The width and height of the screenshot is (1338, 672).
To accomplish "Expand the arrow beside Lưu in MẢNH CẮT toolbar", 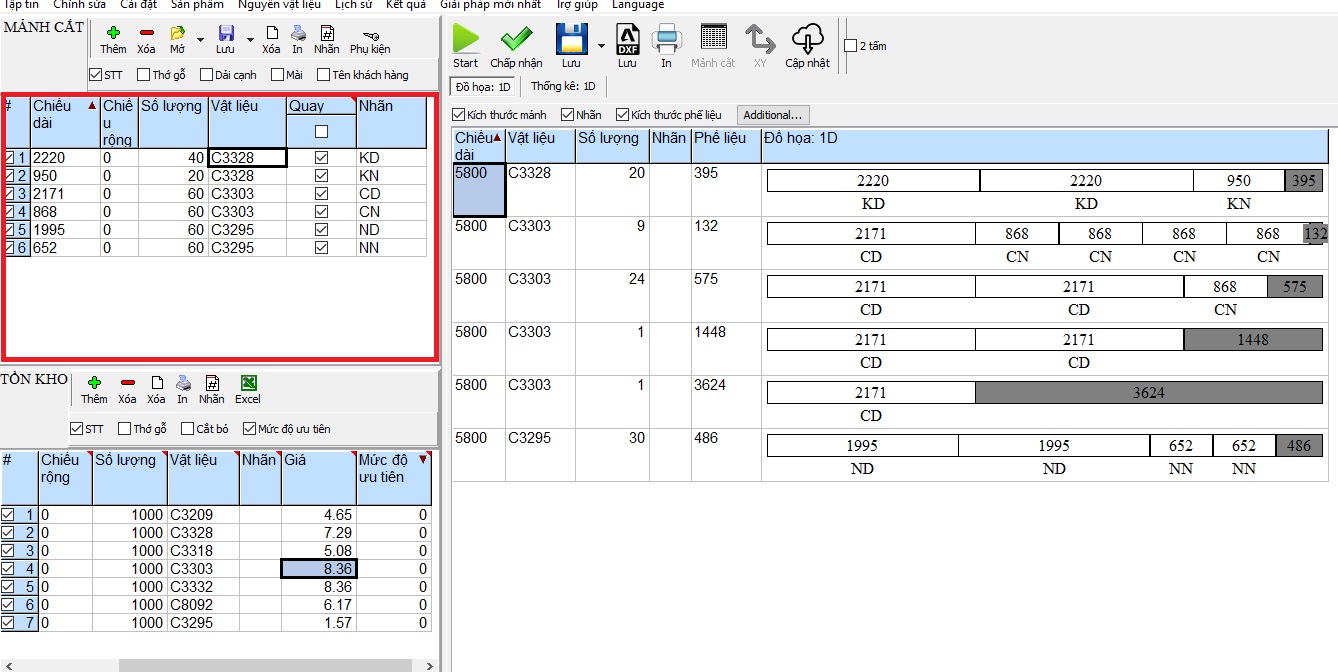I will click(249, 41).
